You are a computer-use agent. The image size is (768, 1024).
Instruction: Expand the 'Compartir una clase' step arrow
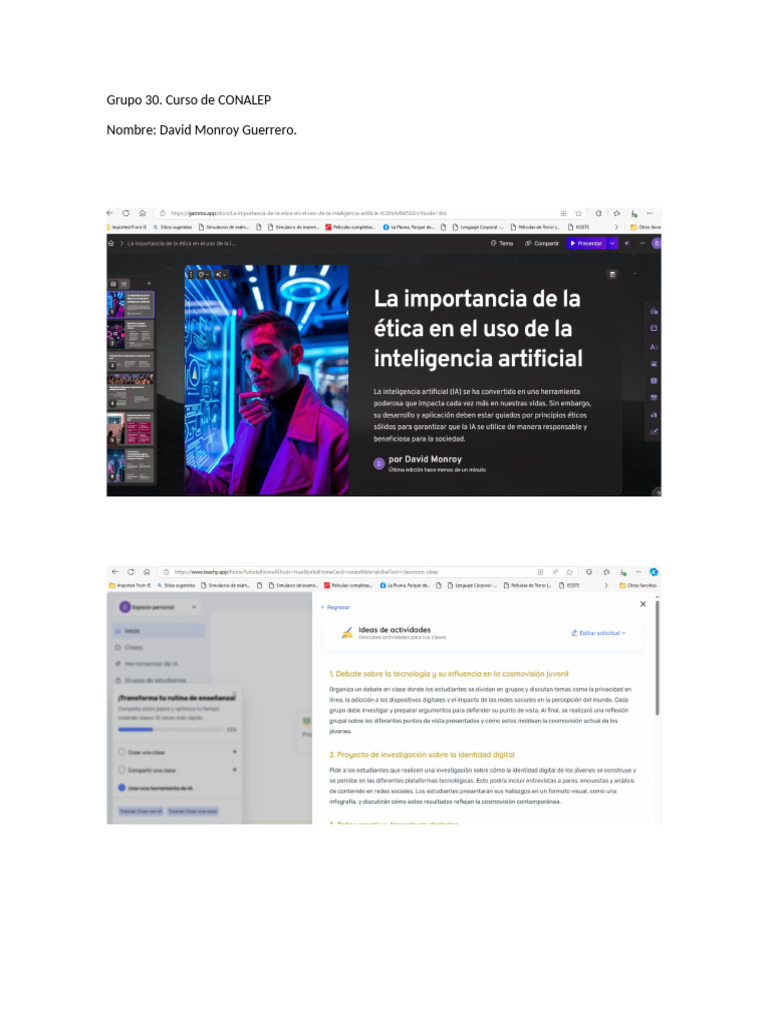click(234, 769)
